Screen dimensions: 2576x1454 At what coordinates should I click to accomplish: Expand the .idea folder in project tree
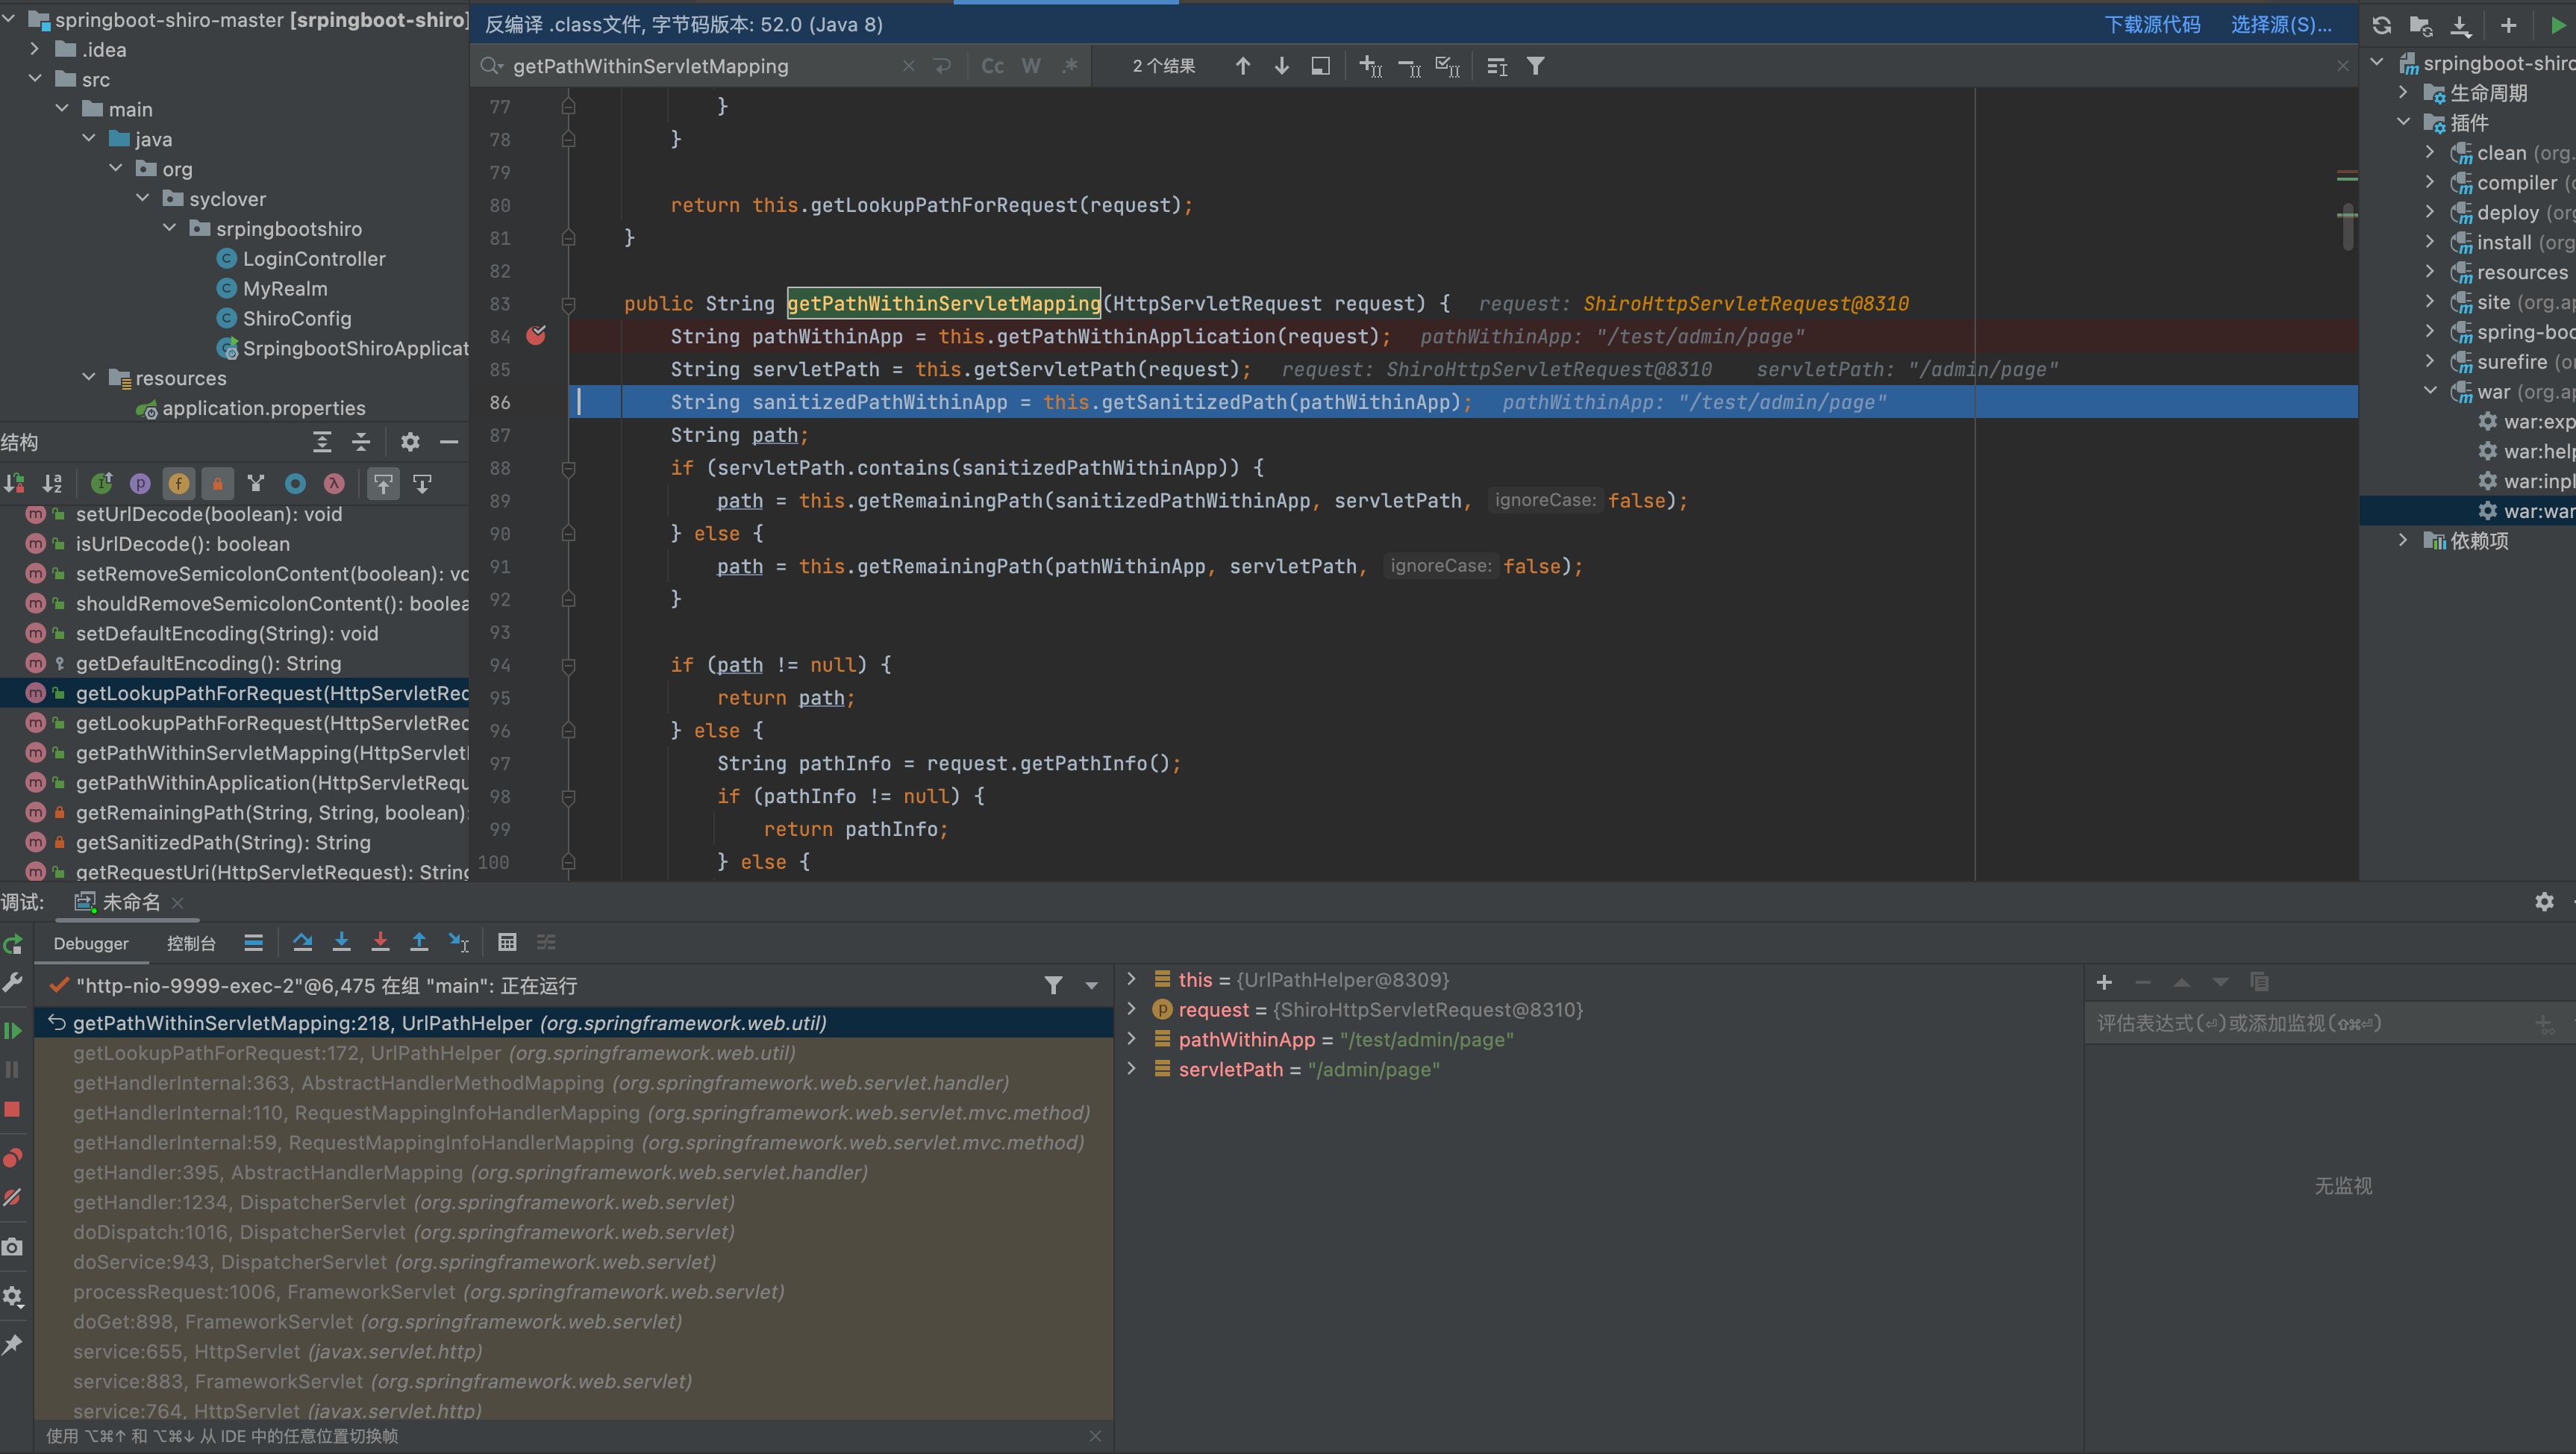(35, 49)
